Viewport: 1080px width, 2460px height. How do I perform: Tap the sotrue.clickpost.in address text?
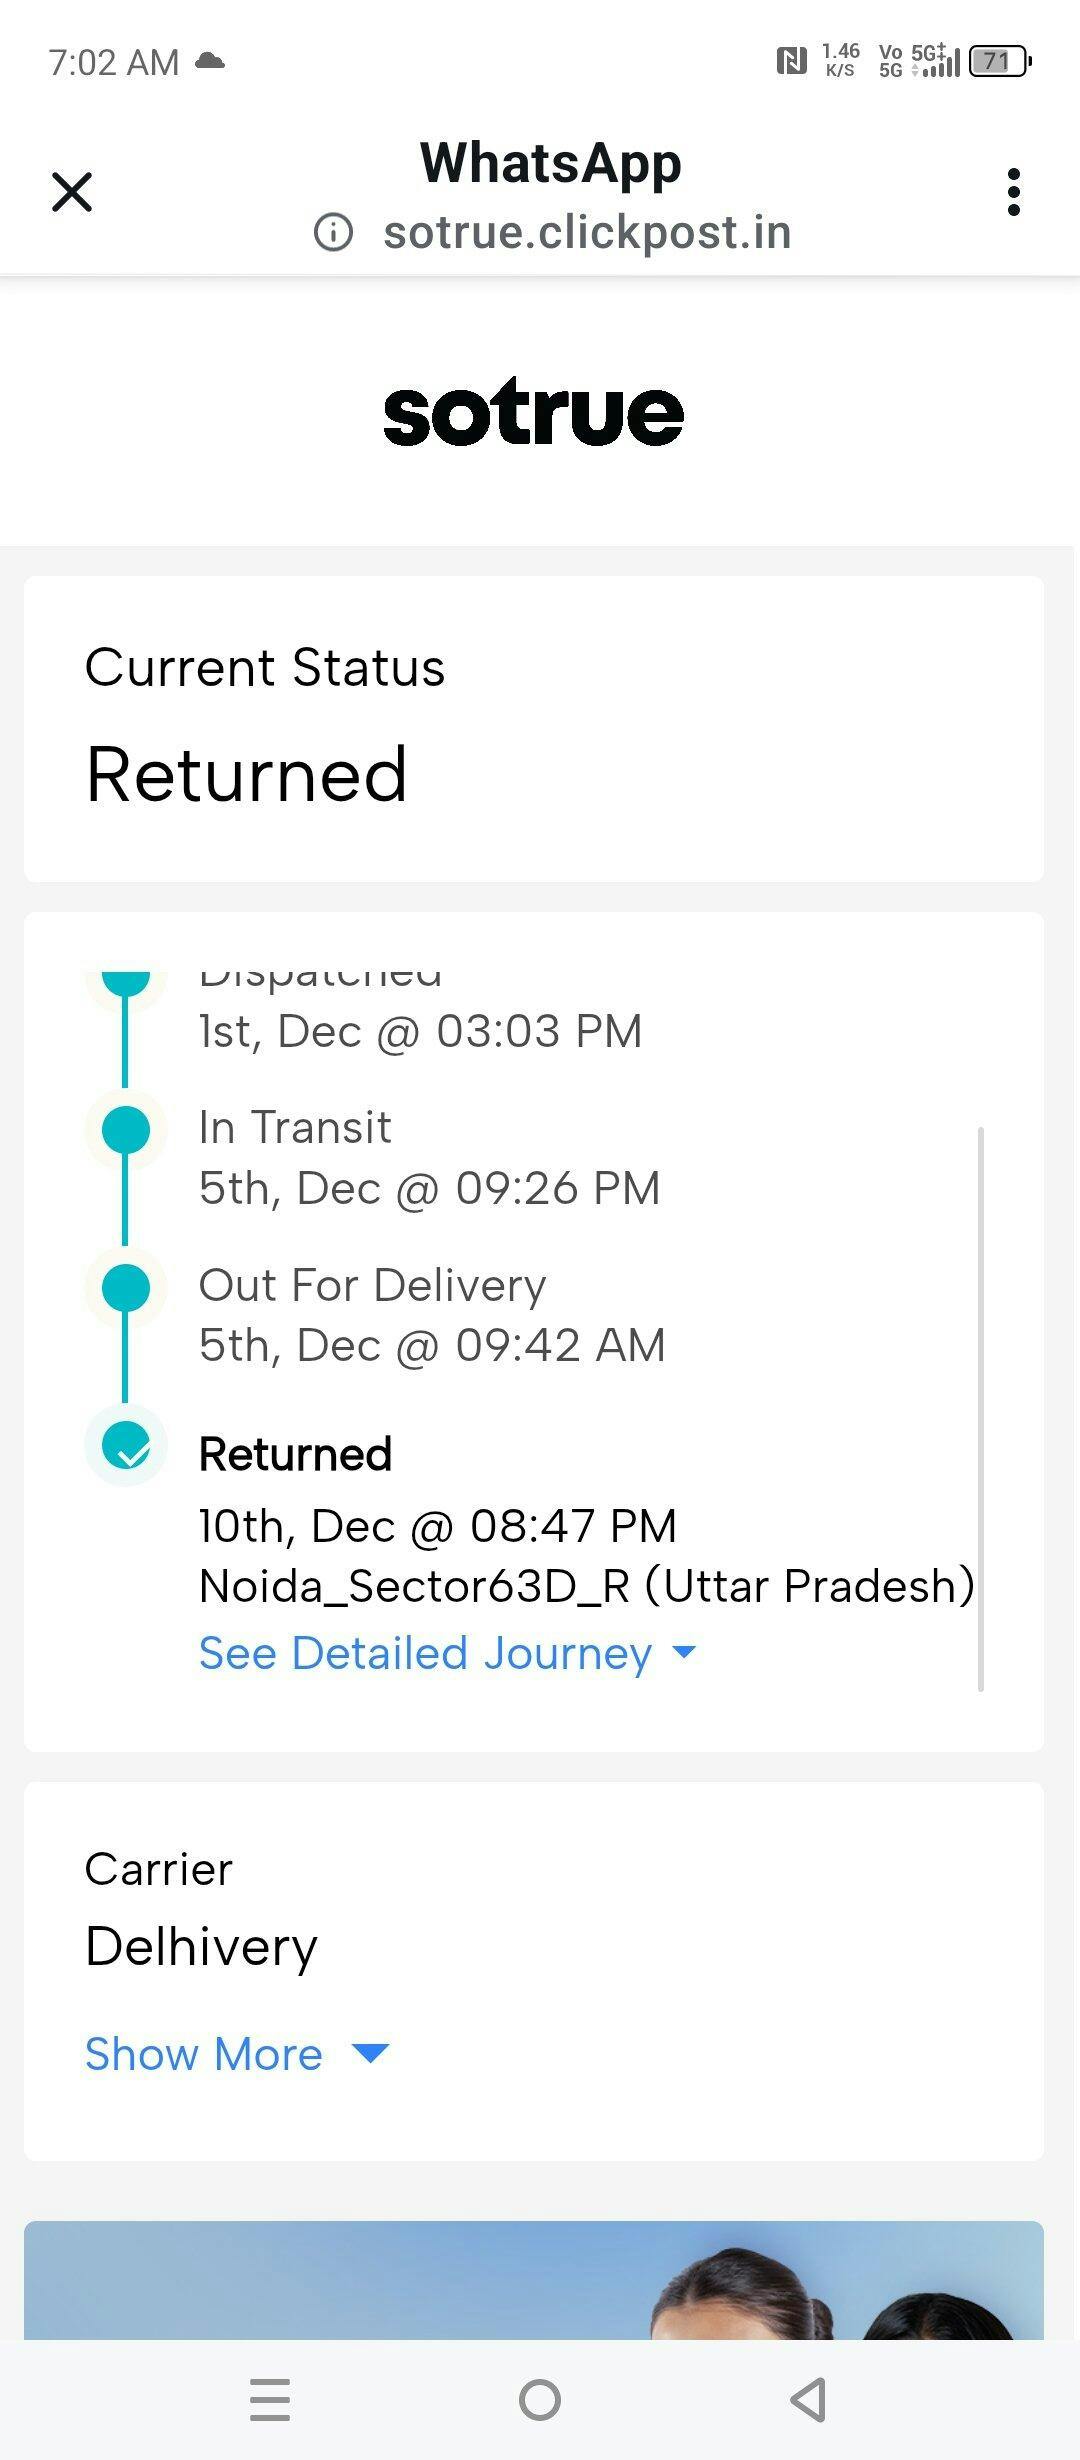point(587,233)
